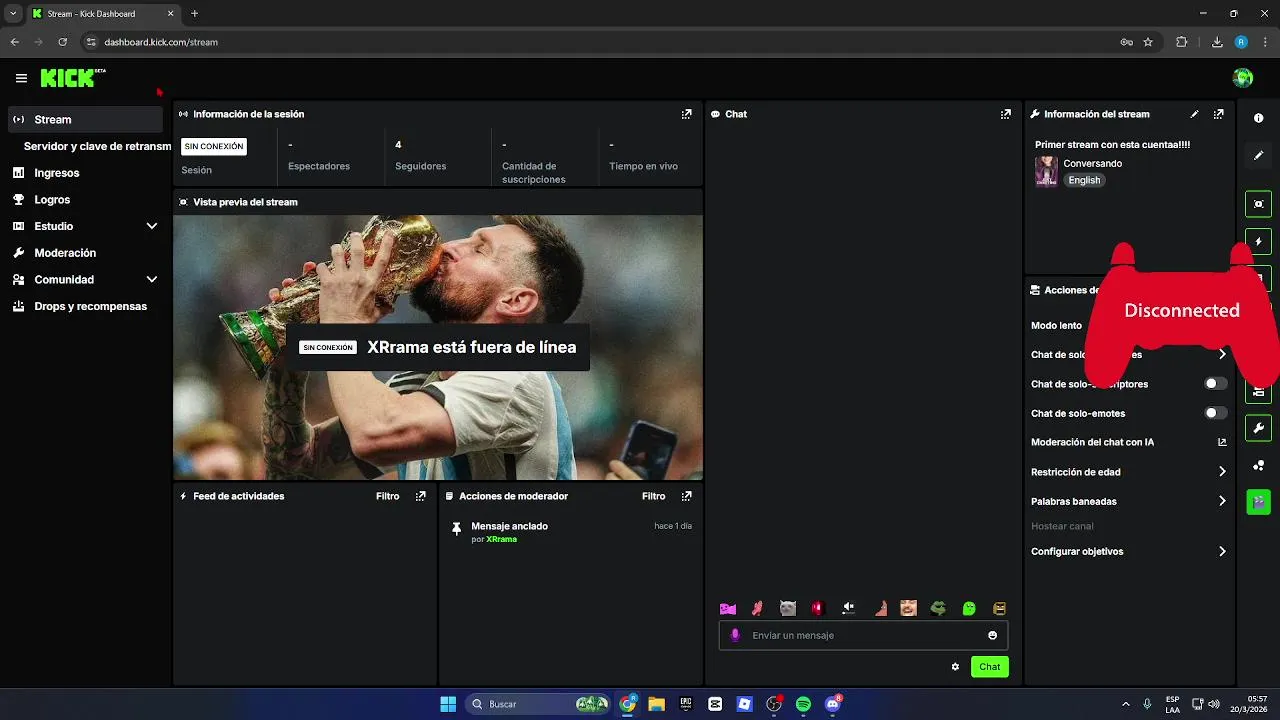Click the three-dots icon in right sidebar
Screen dimensions: 1280x720
[x=1258, y=465]
